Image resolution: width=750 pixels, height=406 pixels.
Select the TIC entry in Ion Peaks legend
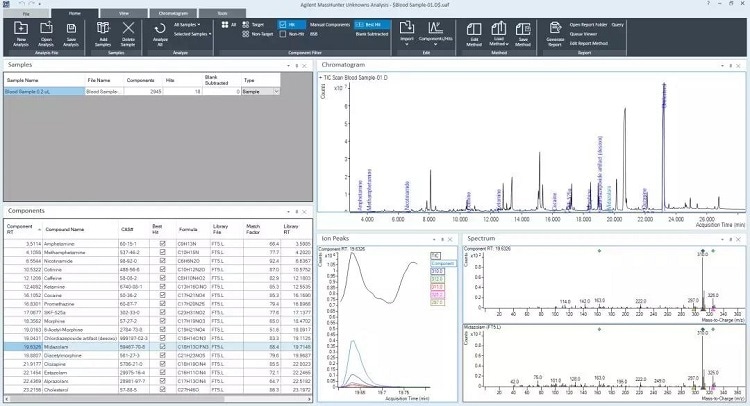[435, 255]
